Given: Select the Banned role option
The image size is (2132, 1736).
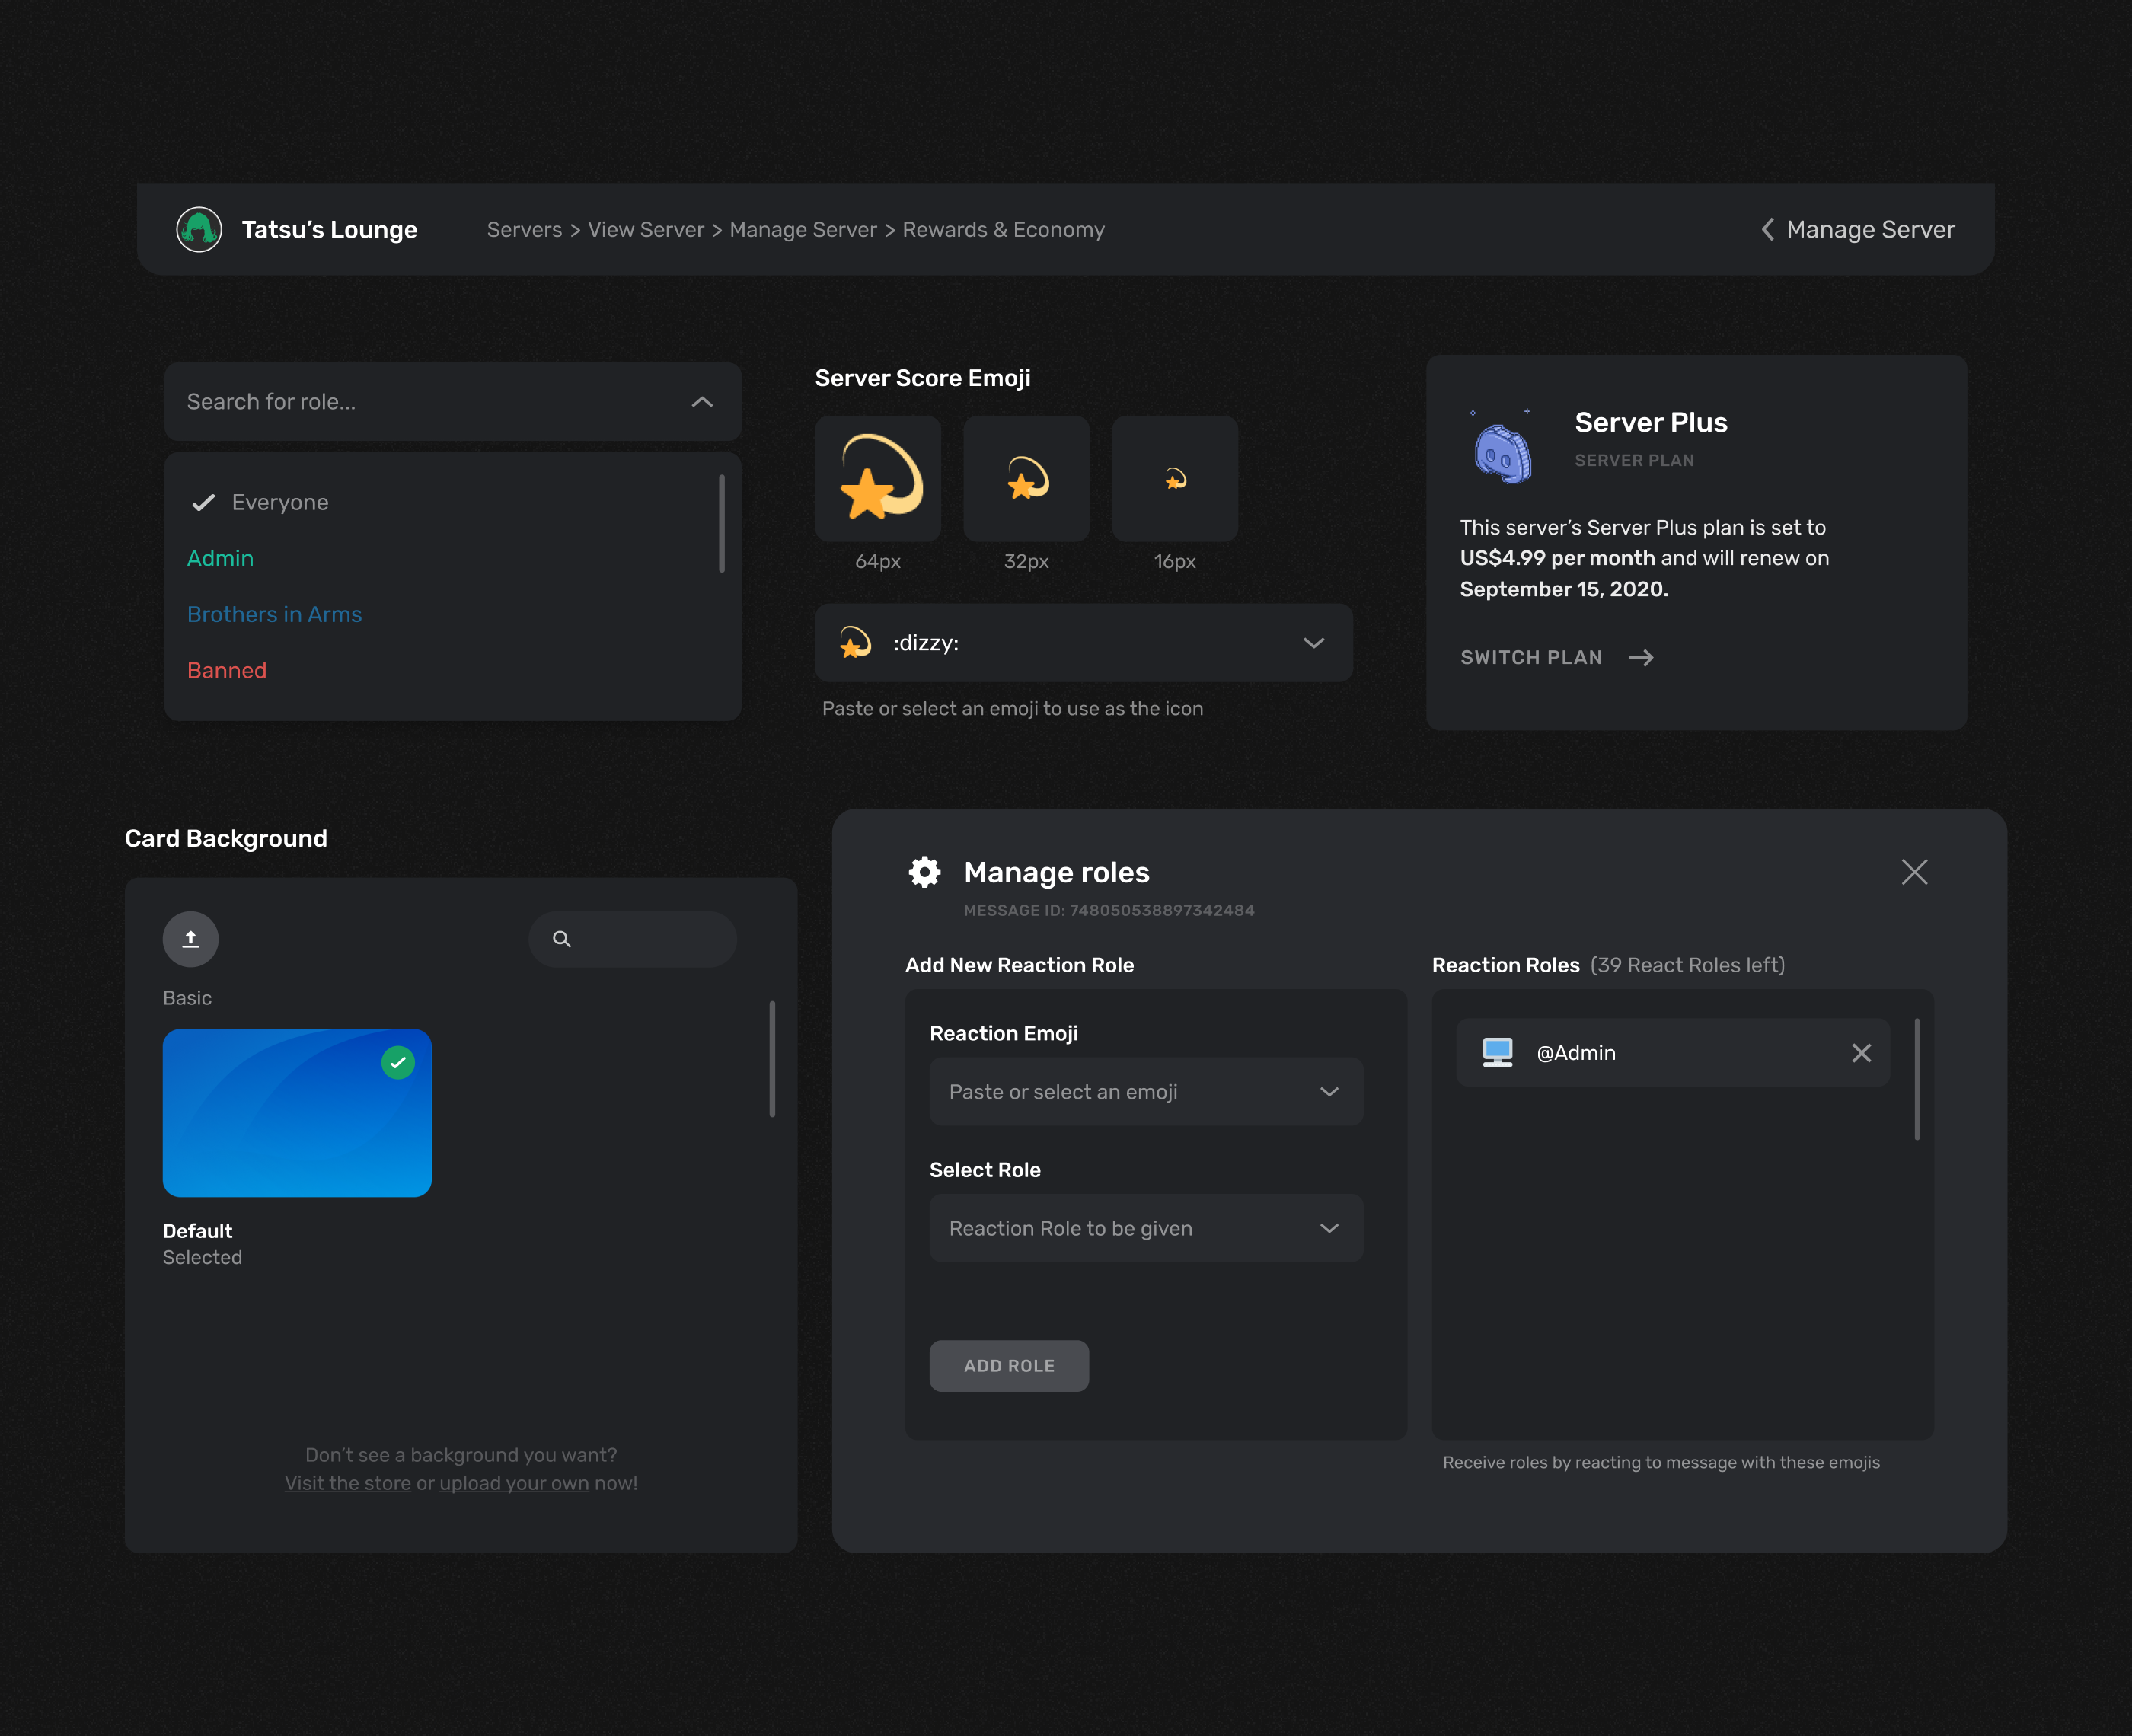Looking at the screenshot, I should 227,670.
